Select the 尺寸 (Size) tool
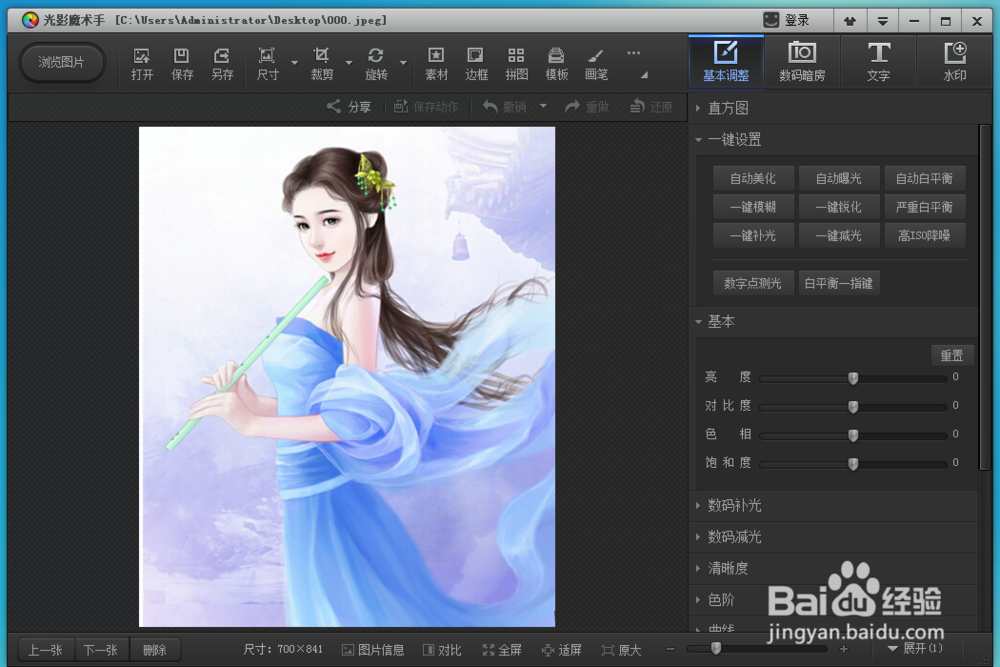This screenshot has height=667, width=1000. coord(267,64)
